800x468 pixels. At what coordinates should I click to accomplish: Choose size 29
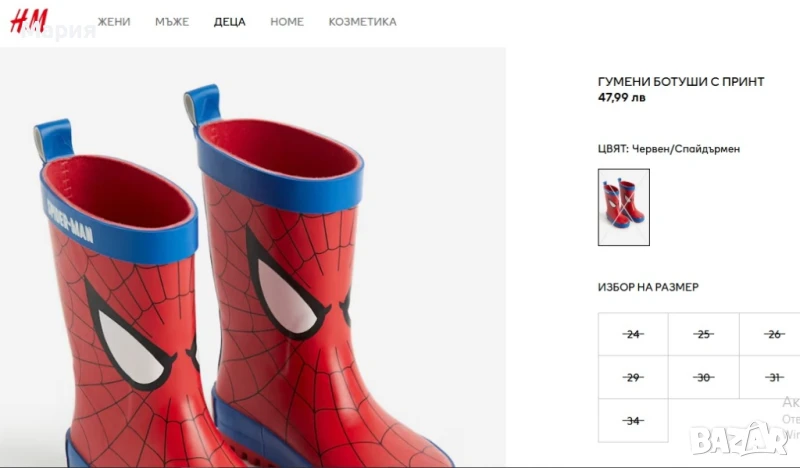click(632, 377)
